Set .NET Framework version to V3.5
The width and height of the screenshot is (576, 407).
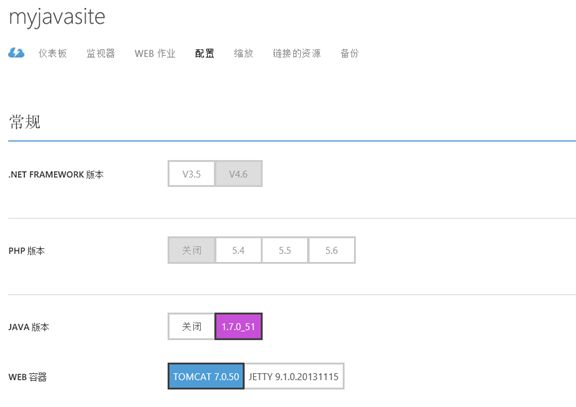pyautogui.click(x=191, y=174)
